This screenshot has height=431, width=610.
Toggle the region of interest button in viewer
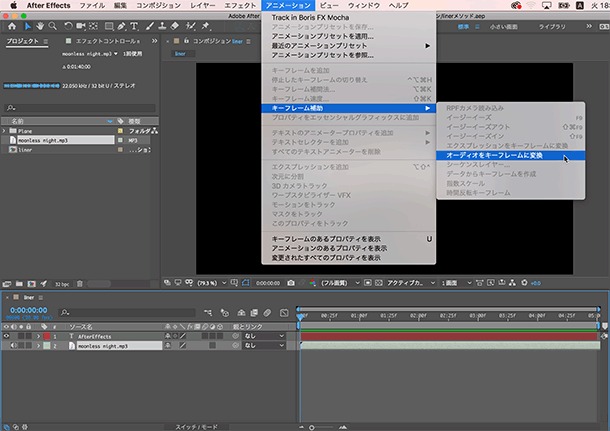point(368,283)
